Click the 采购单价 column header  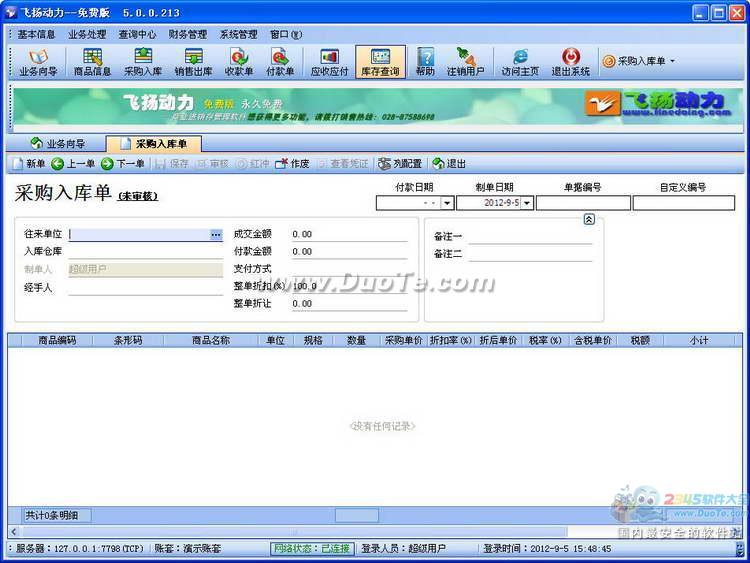[403, 341]
